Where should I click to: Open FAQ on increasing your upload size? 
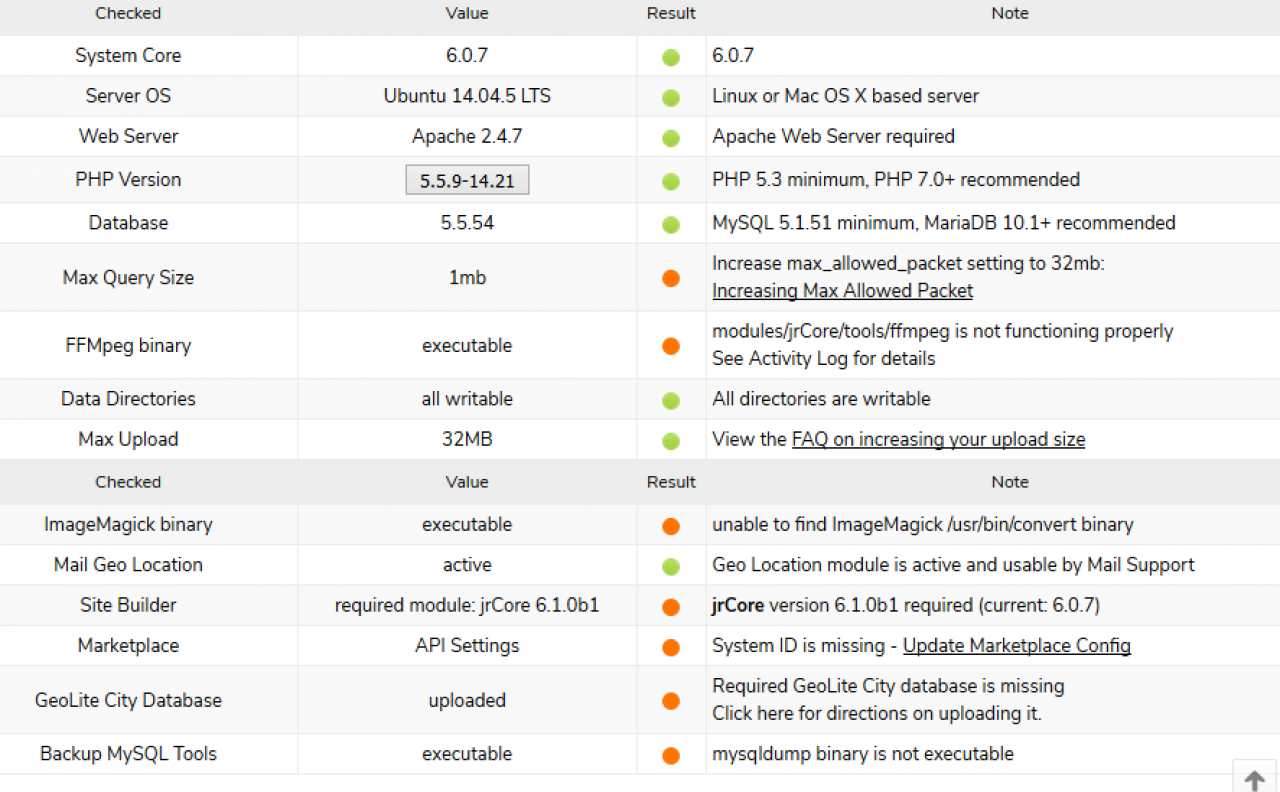pyautogui.click(x=938, y=439)
